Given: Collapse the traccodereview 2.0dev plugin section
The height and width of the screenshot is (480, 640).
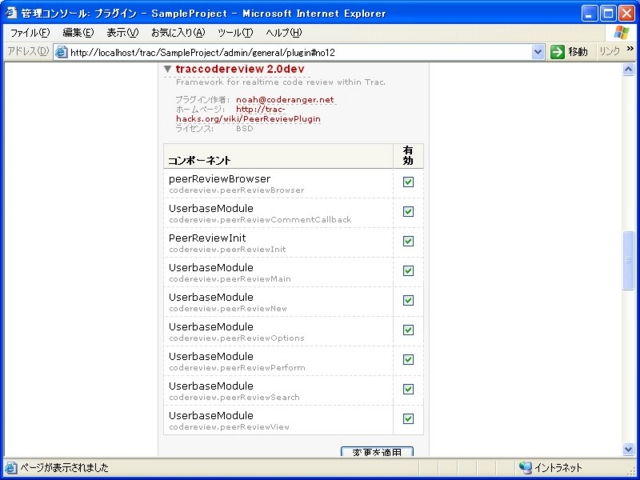Looking at the screenshot, I should point(167,69).
